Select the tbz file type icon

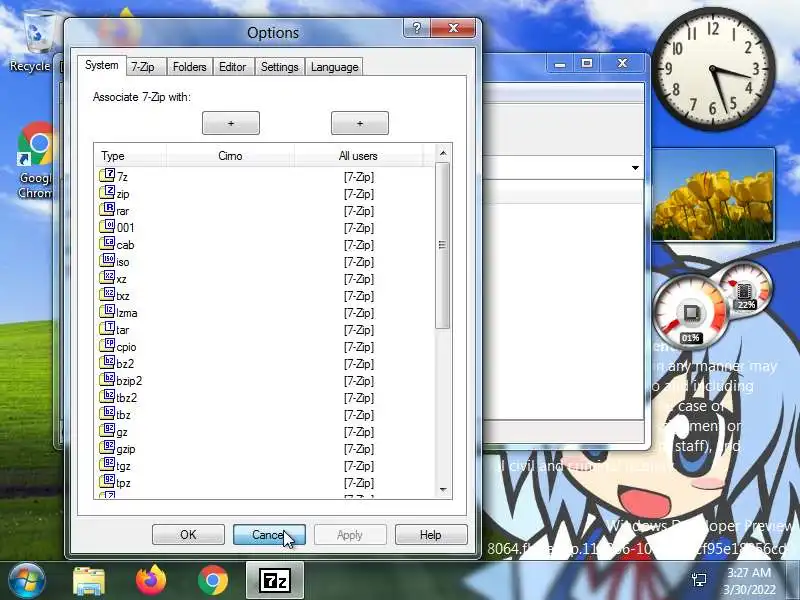107,414
